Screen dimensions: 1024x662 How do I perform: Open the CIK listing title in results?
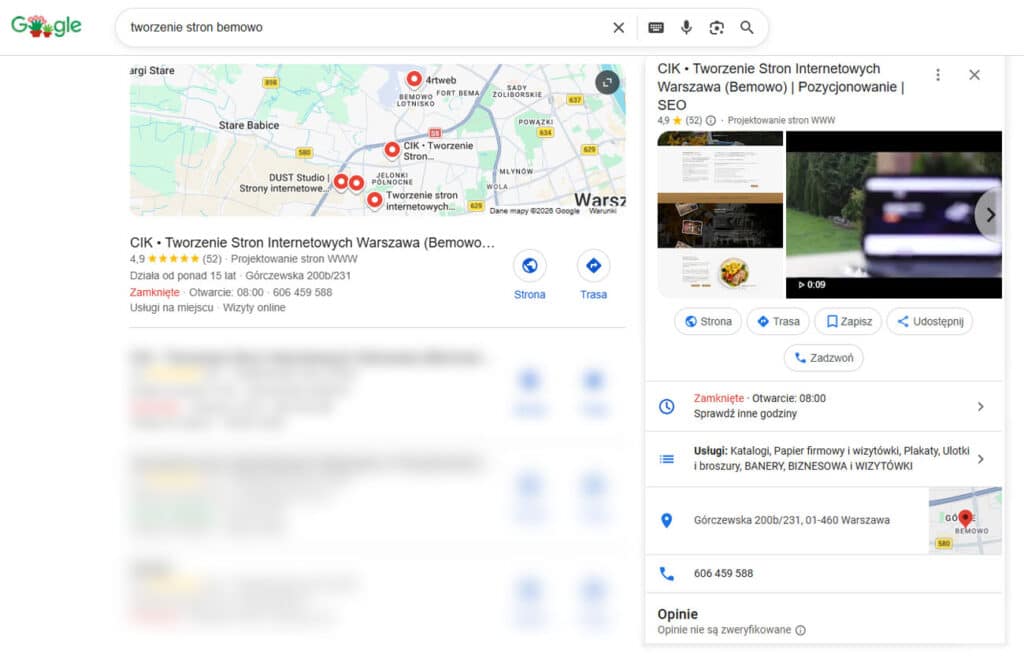[312, 242]
